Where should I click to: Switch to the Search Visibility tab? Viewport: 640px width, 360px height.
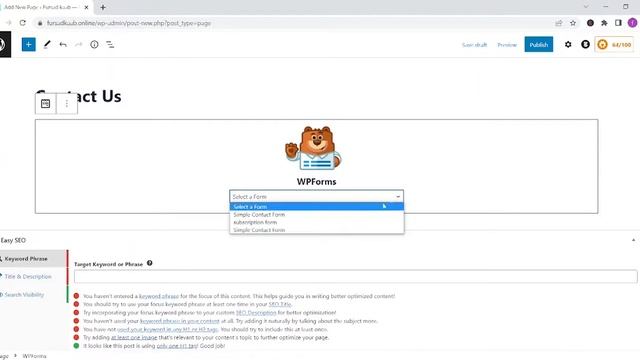pyautogui.click(x=33, y=295)
